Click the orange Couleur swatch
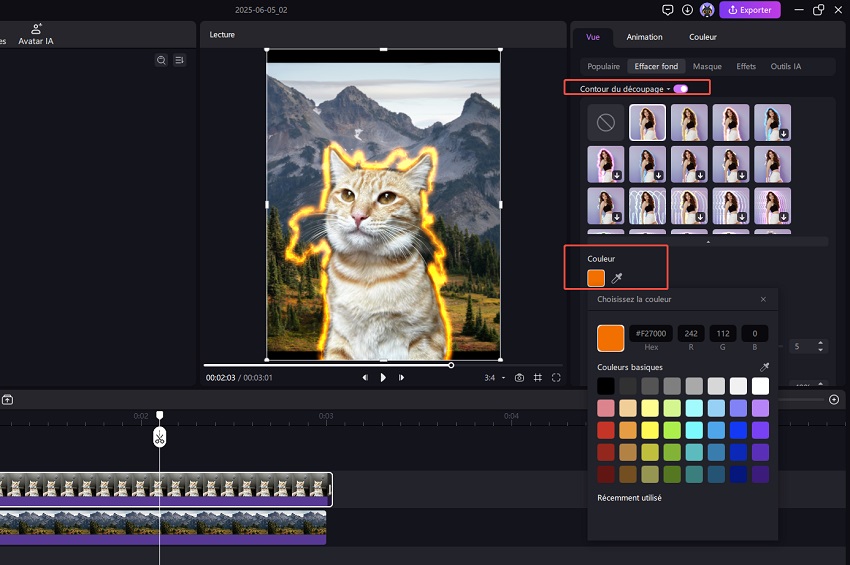Viewport: 850px width, 565px height. click(x=596, y=278)
